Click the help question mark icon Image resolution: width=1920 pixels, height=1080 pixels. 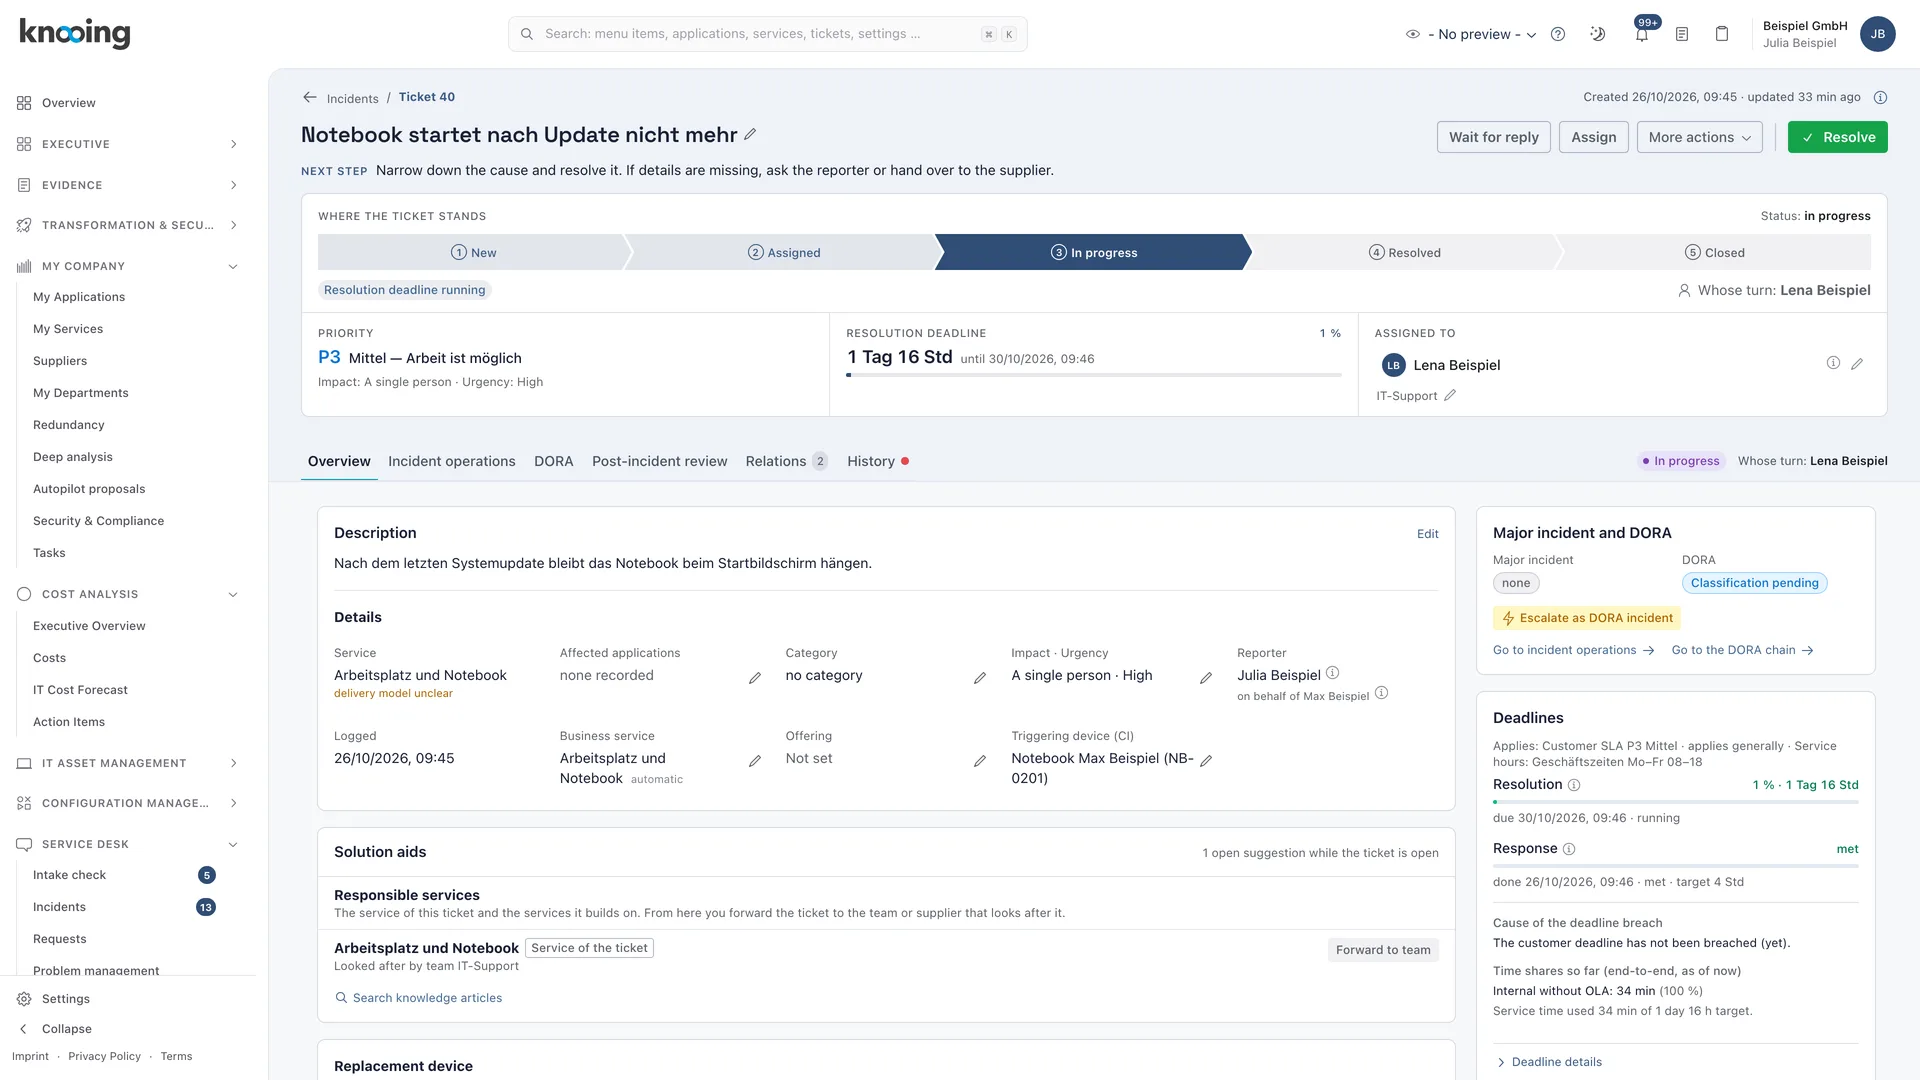click(x=1558, y=34)
